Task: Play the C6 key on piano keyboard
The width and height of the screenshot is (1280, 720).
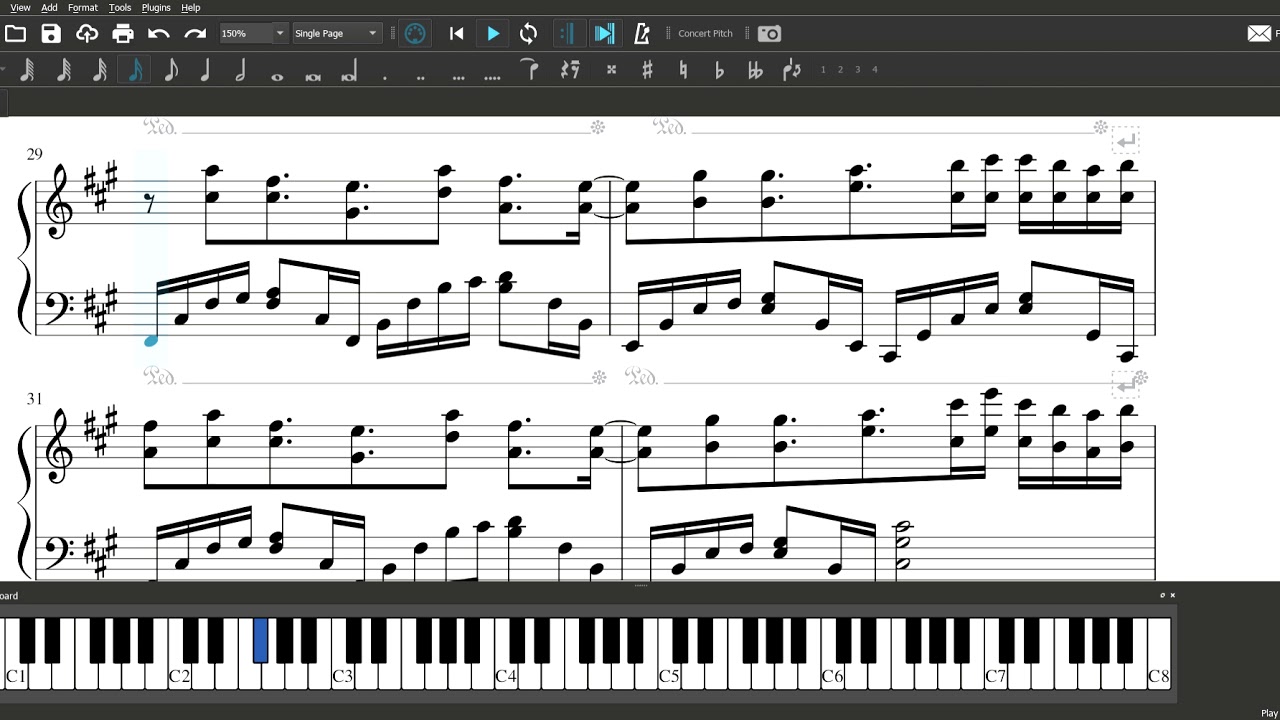Action: 832,676
